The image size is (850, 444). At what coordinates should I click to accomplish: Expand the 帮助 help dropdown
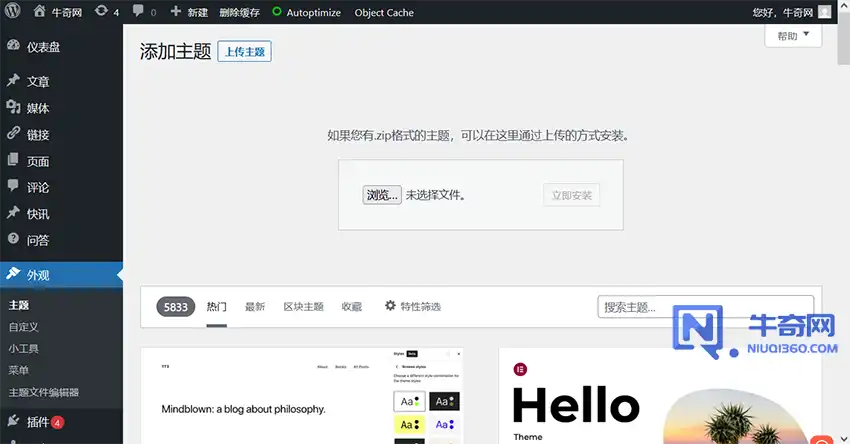(x=793, y=36)
